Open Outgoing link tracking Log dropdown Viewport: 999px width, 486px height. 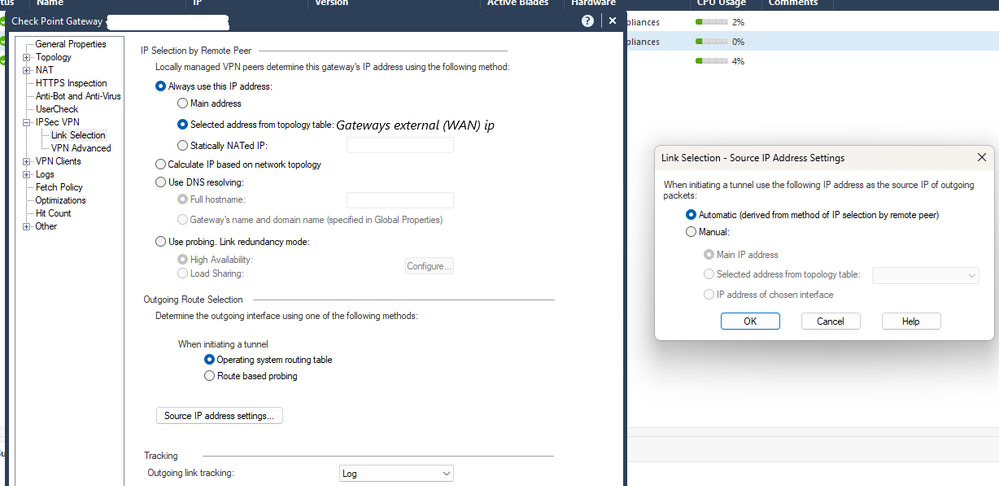[396, 473]
